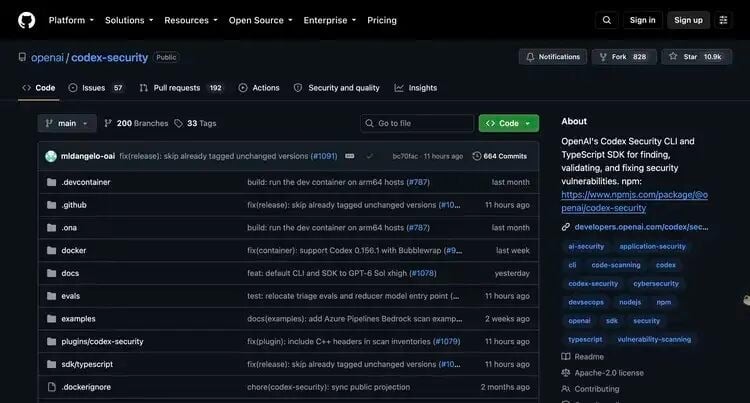The image size is (750, 403).
Task: Click the .github folder icon
Action: point(52,205)
